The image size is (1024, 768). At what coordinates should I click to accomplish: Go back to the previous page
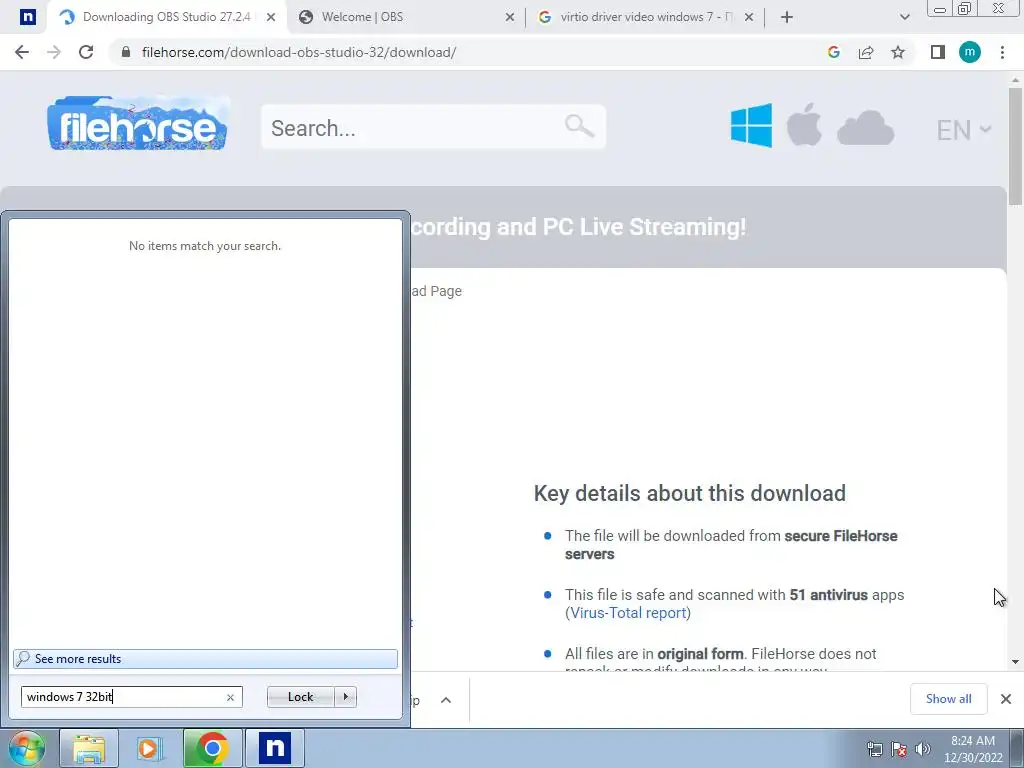click(x=22, y=52)
